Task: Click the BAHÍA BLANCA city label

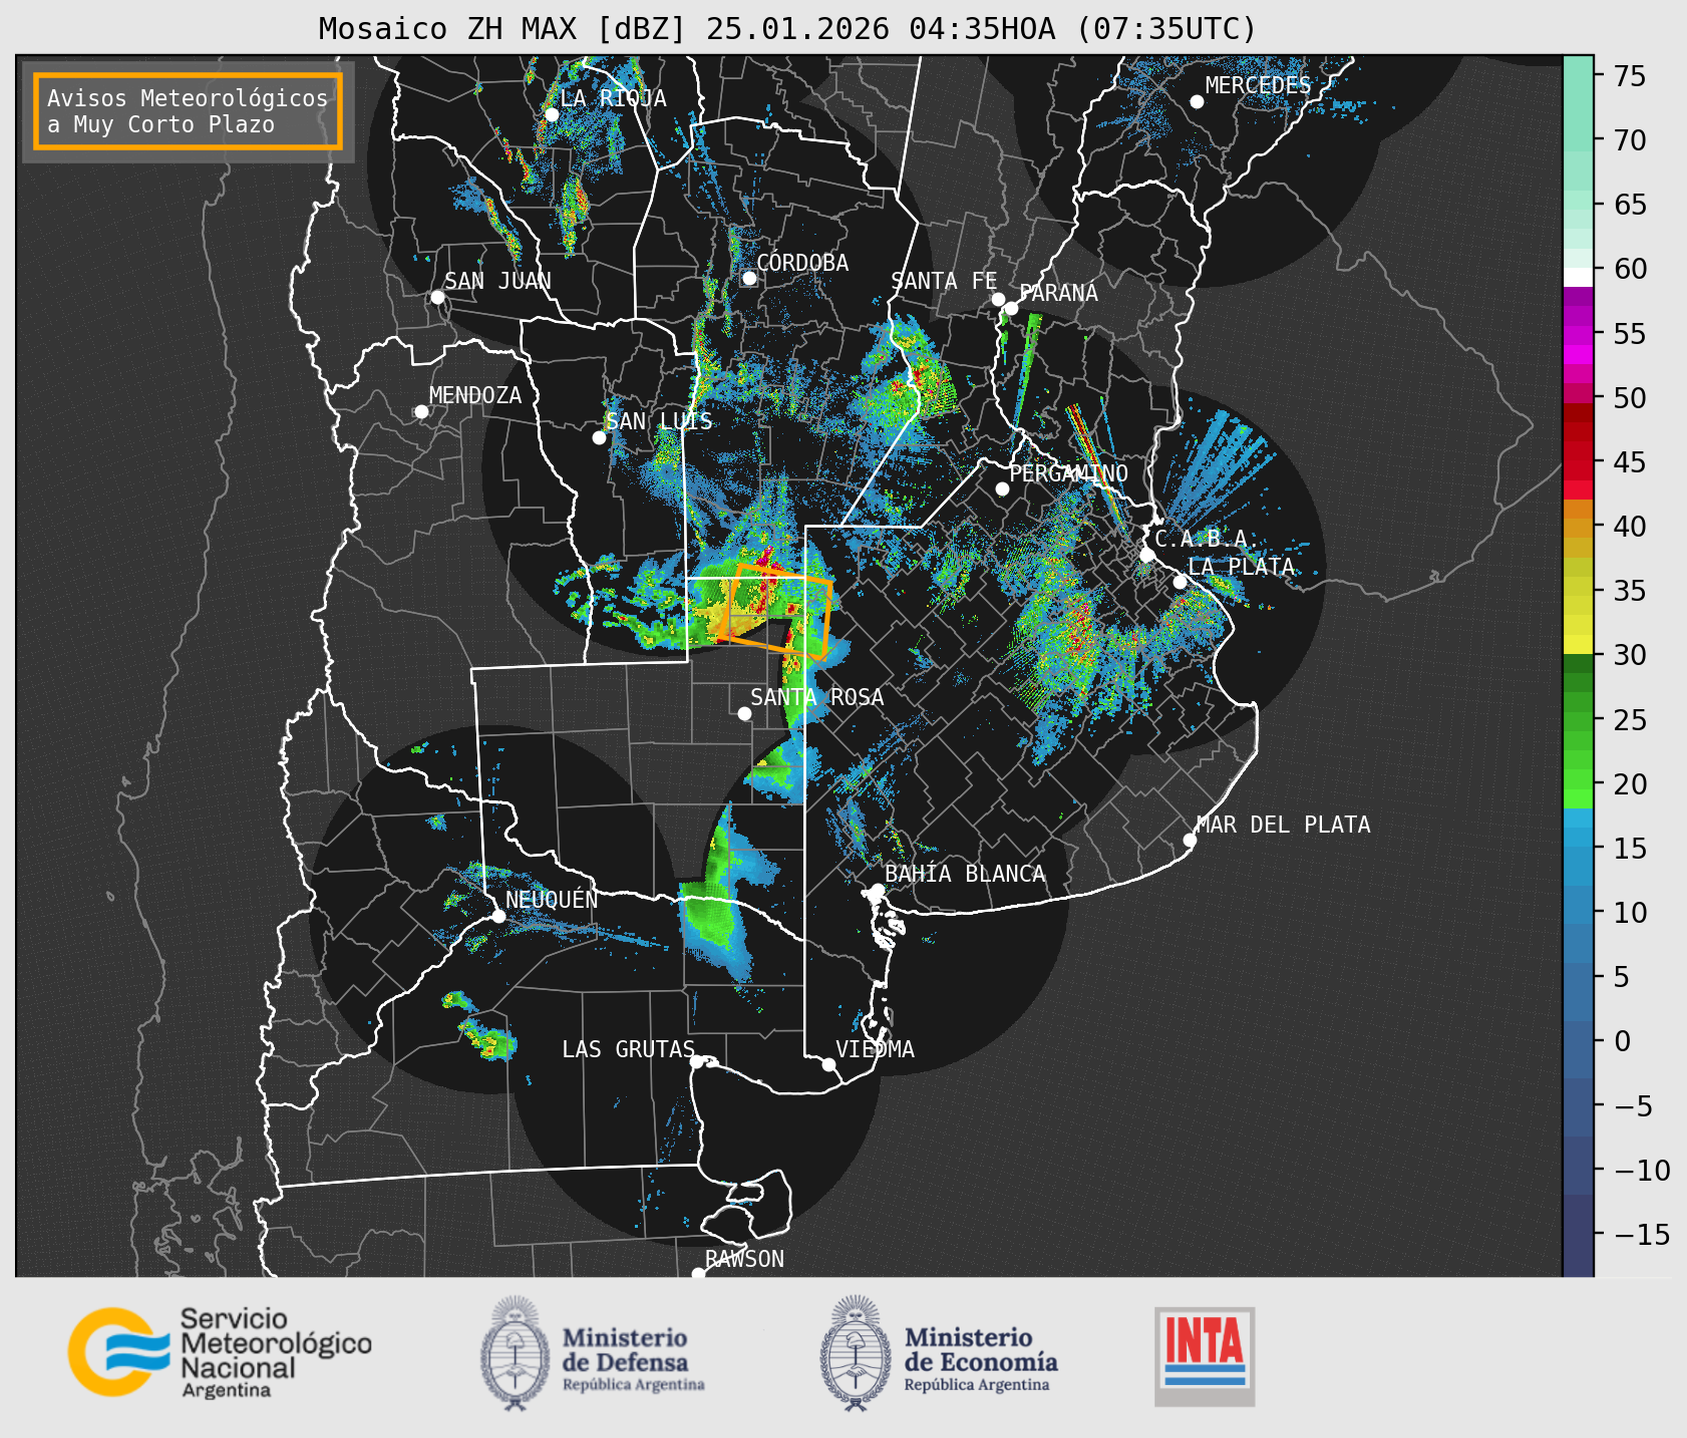Action: [x=965, y=874]
